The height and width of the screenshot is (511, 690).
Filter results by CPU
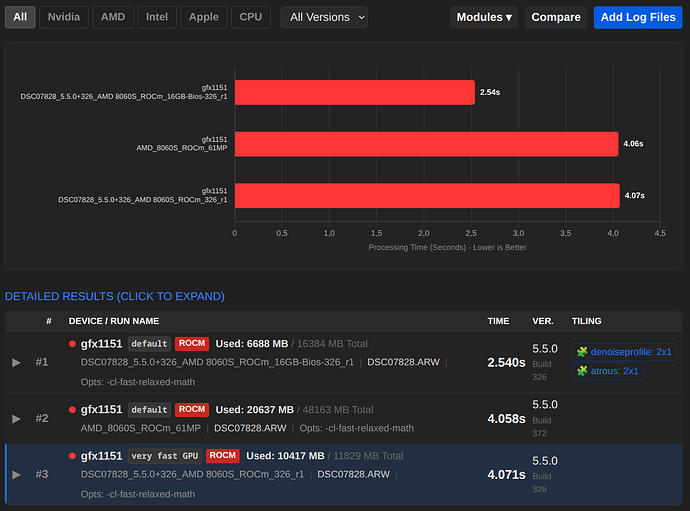pyautogui.click(x=251, y=17)
